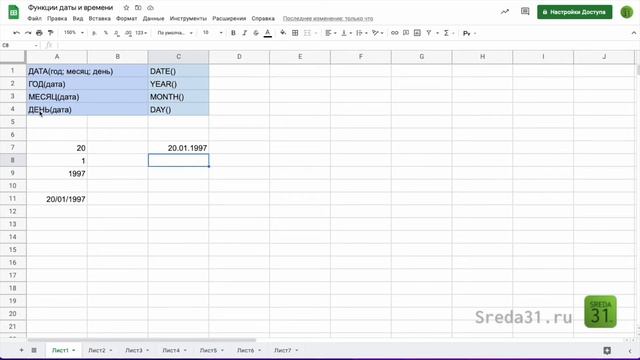Open the zoom 150% dropdown
Image resolution: width=640 pixels, height=360 pixels.
(73, 33)
